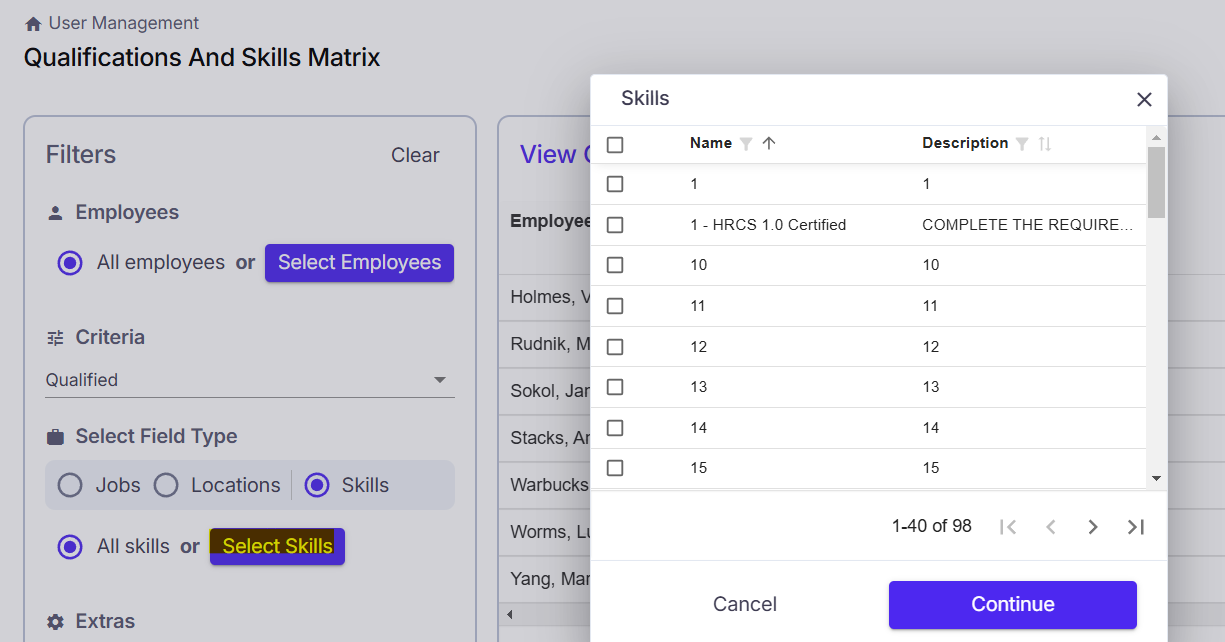Image resolution: width=1225 pixels, height=642 pixels.
Task: Check the box for skill 1
Action: (615, 184)
